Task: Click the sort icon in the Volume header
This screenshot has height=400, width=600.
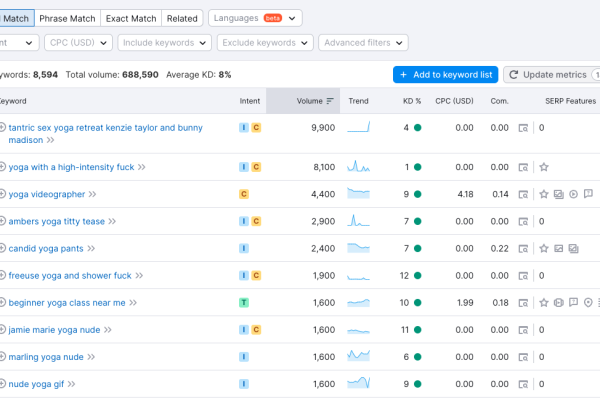Action: pyautogui.click(x=330, y=101)
